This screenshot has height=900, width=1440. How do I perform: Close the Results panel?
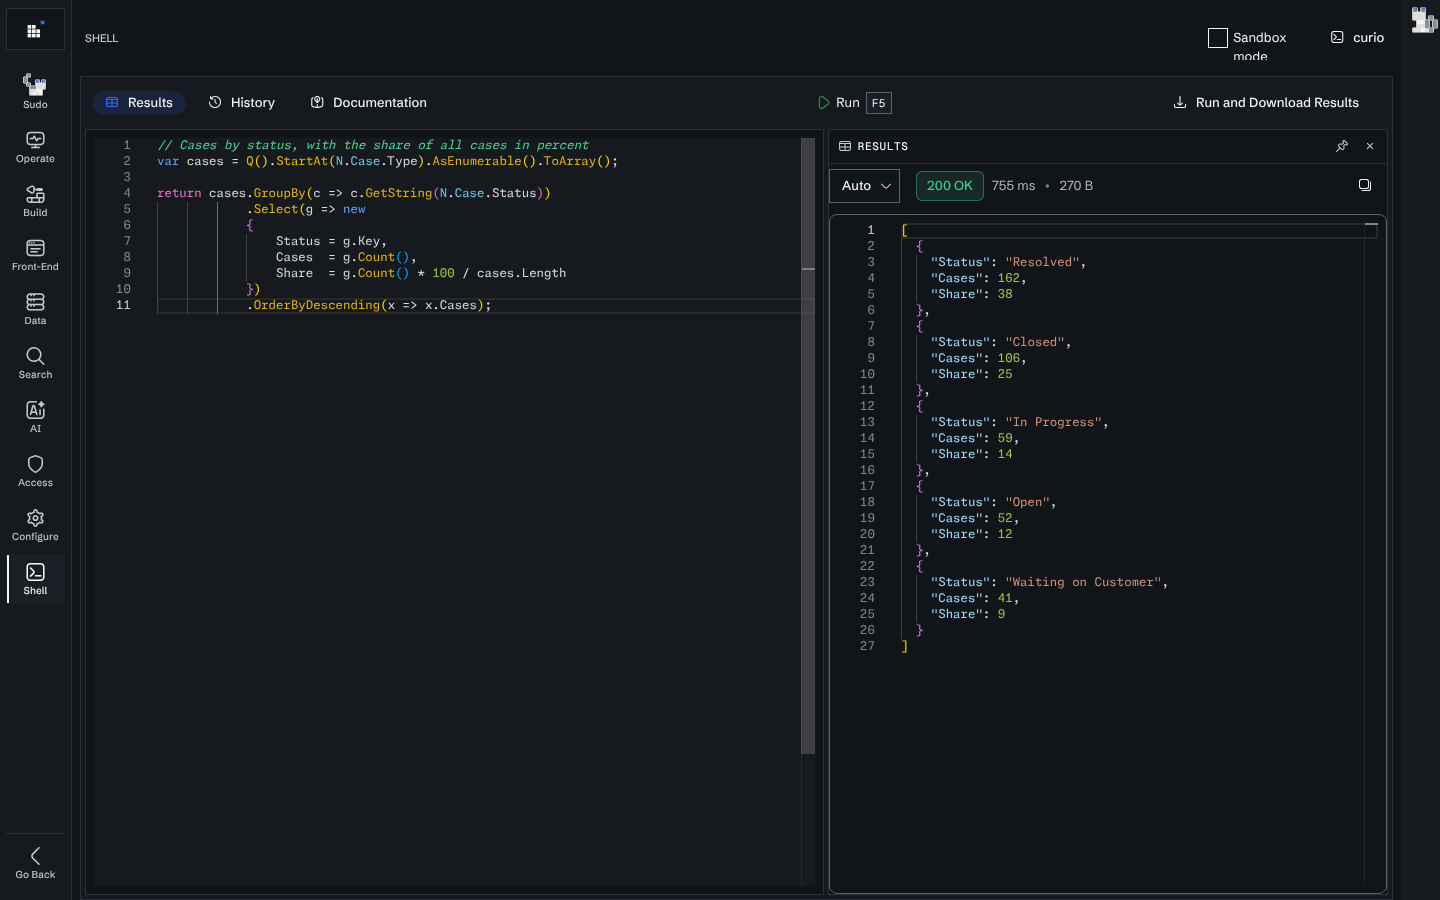tap(1370, 146)
